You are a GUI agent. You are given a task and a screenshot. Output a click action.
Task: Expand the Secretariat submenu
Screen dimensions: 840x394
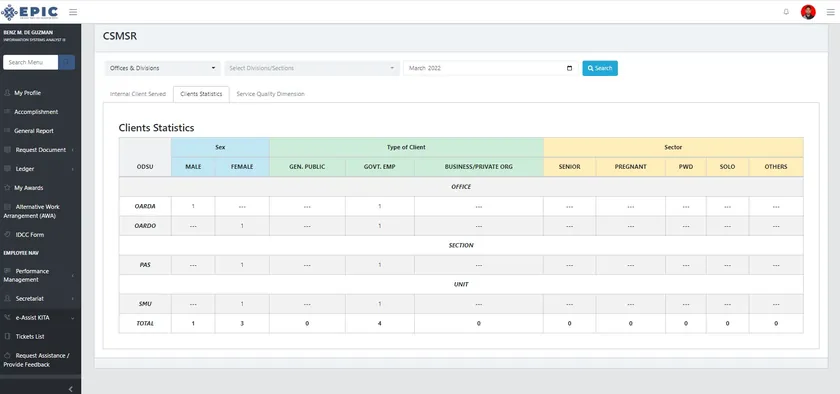(40, 299)
